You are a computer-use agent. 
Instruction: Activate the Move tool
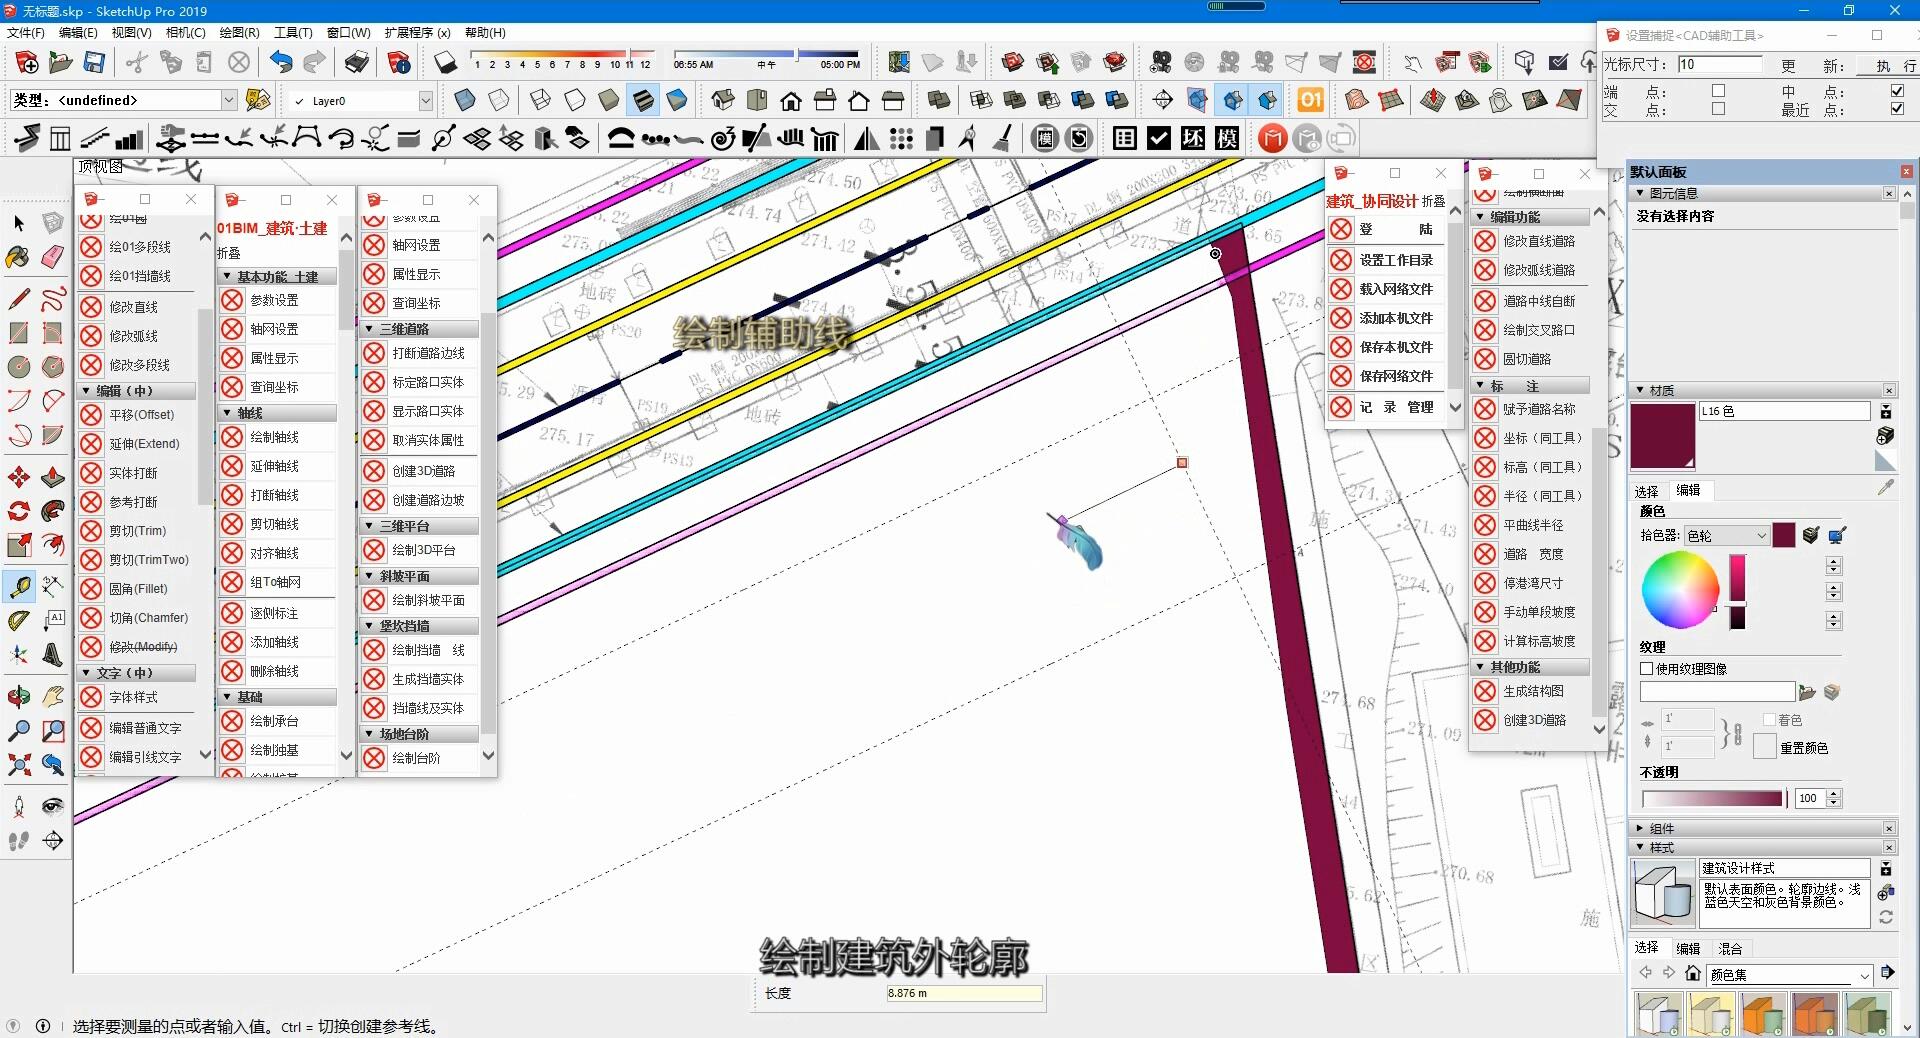[x=19, y=477]
